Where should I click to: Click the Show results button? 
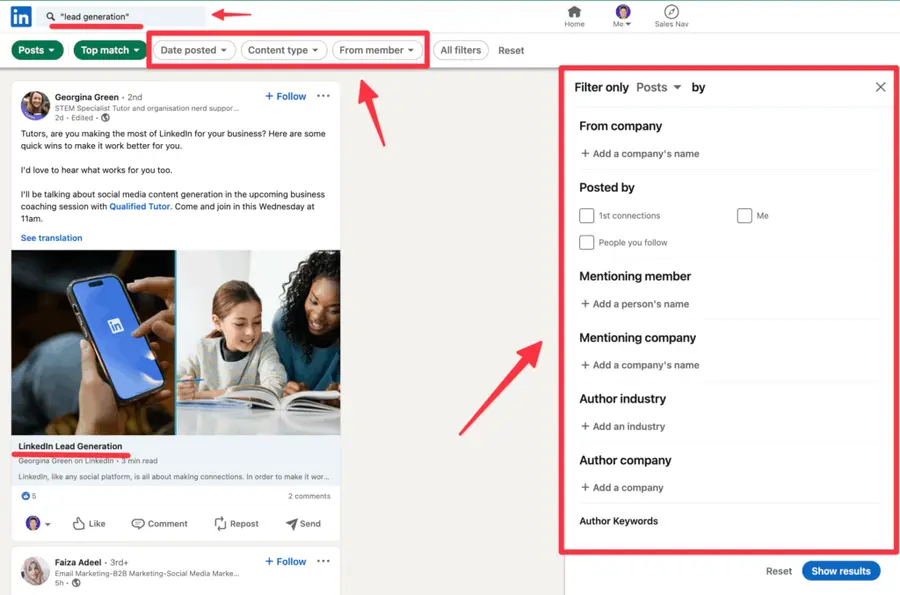pyautogui.click(x=841, y=571)
